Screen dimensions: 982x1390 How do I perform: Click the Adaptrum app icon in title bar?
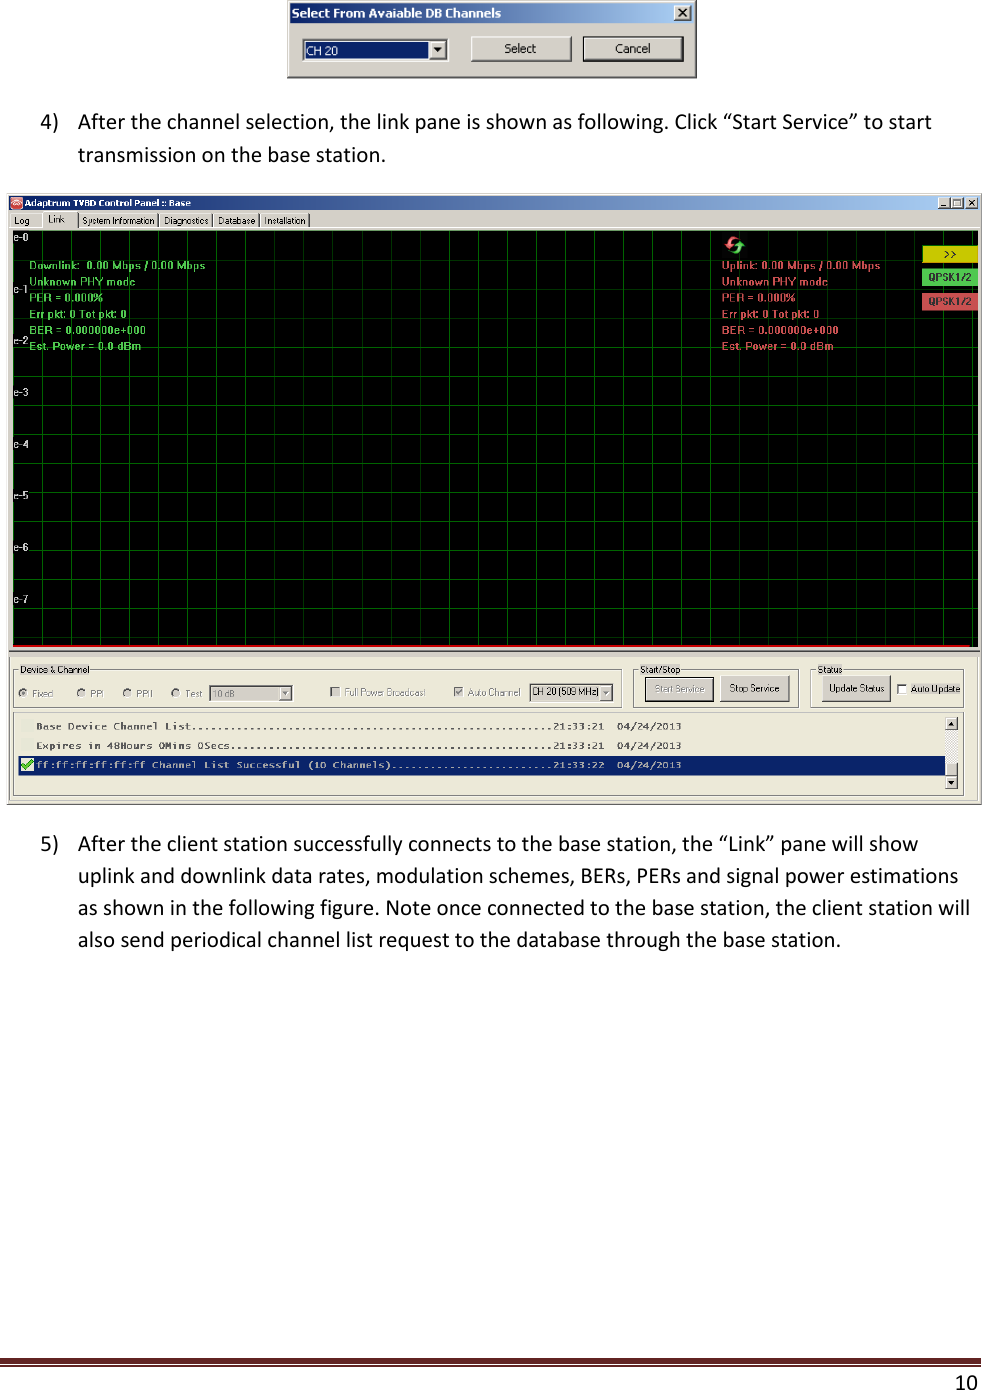click(16, 203)
